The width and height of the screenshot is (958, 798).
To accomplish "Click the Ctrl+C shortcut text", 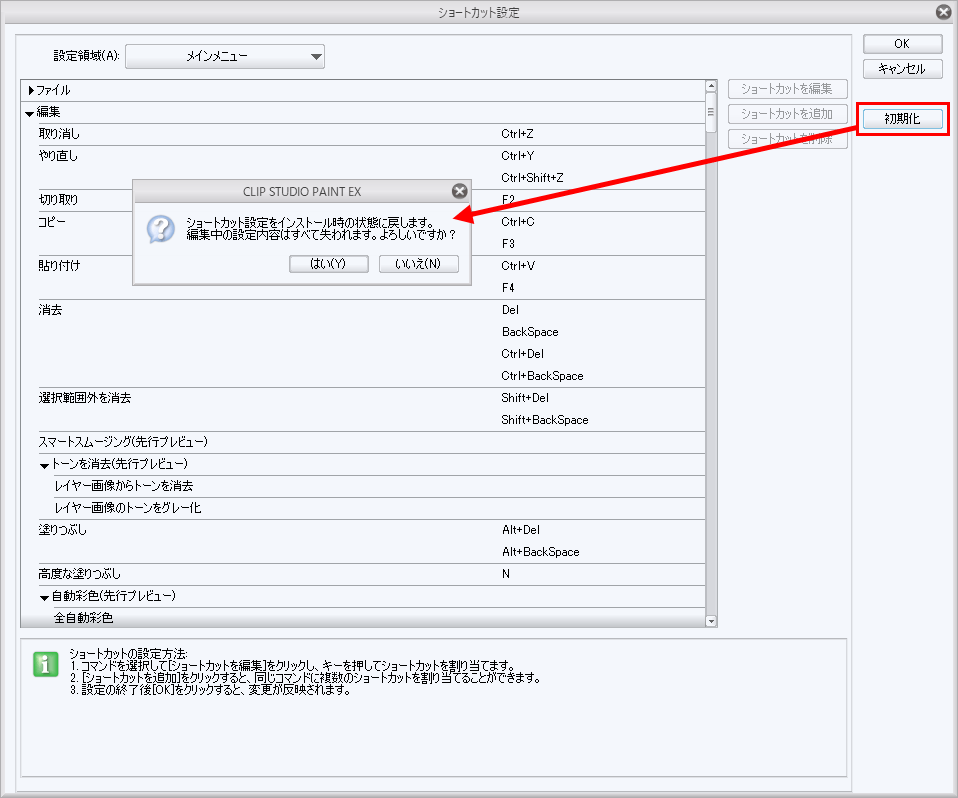I will point(517,222).
